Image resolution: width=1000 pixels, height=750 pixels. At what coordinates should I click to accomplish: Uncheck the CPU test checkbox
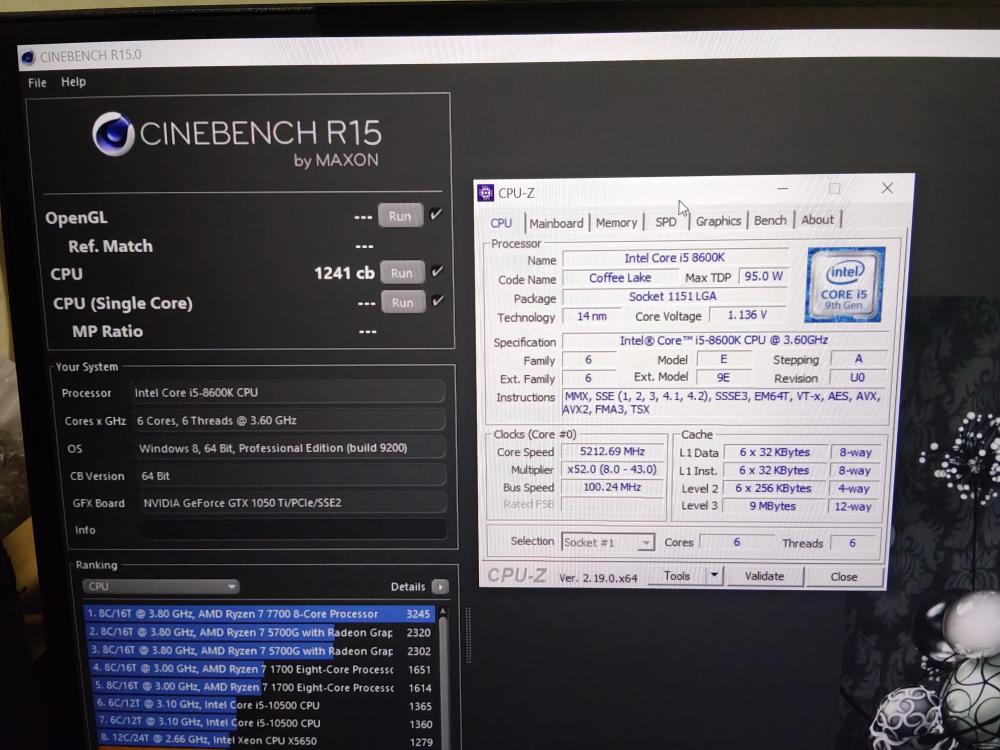pos(438,271)
